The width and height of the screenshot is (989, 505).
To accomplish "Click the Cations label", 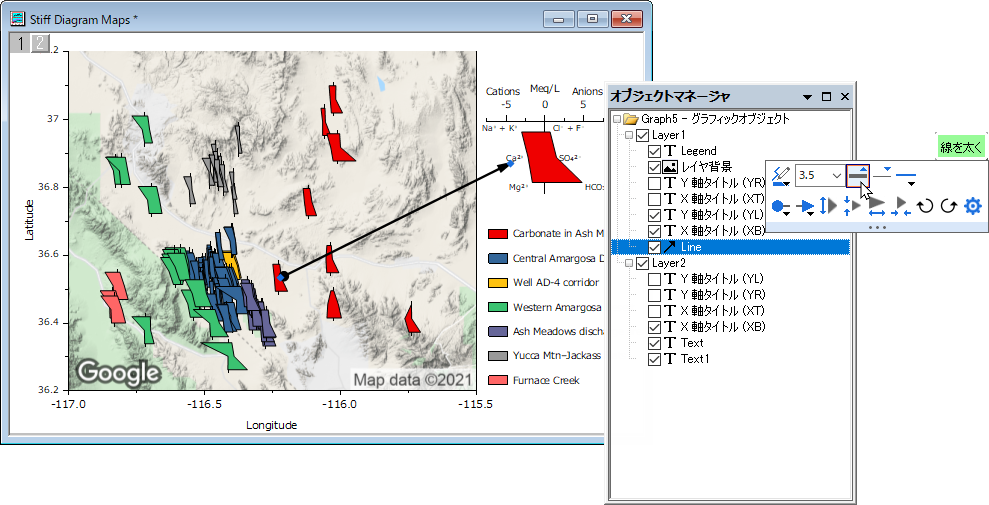I will click(x=503, y=92).
